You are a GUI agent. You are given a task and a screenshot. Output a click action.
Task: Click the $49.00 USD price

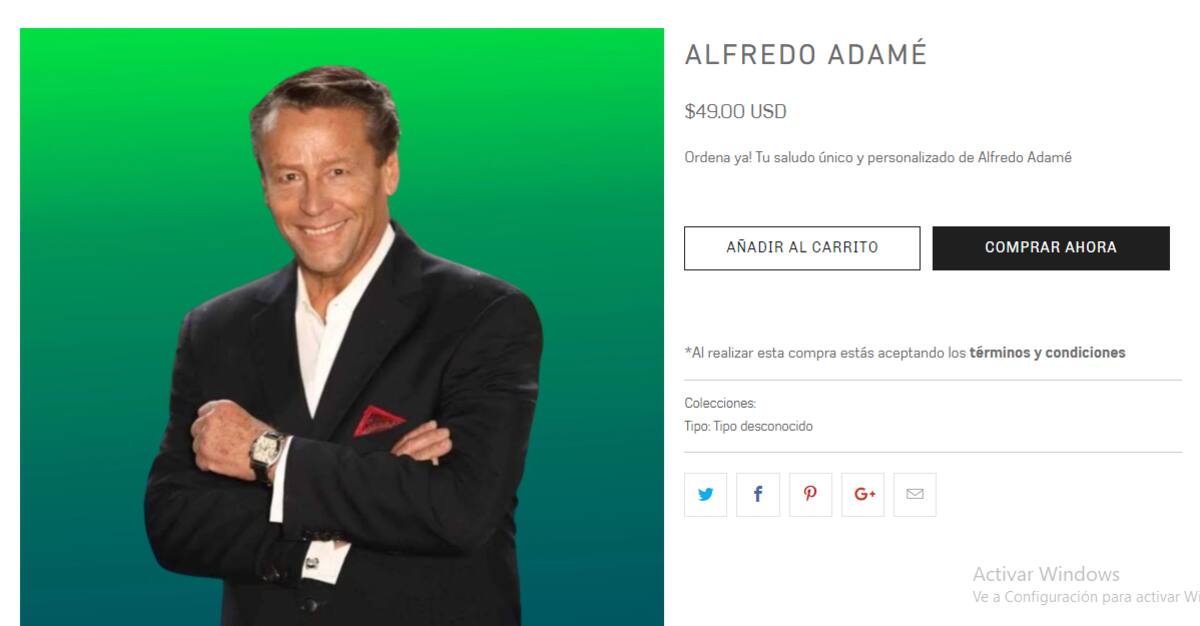[x=735, y=112]
